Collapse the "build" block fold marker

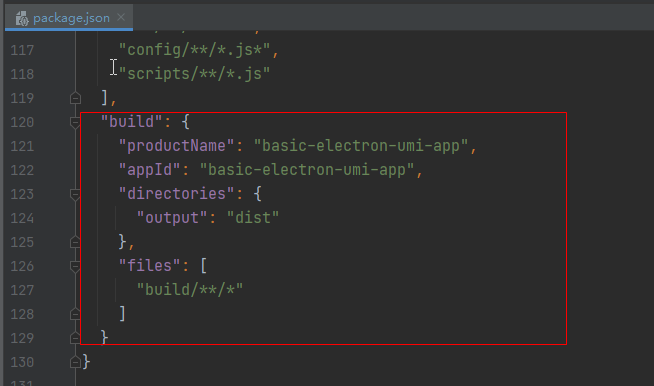click(75, 122)
